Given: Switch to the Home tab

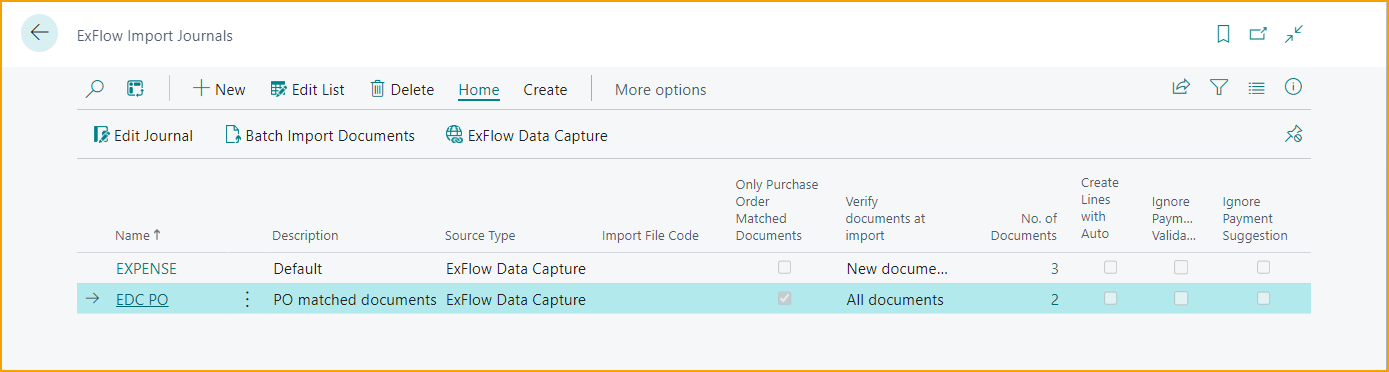Looking at the screenshot, I should click(x=479, y=89).
